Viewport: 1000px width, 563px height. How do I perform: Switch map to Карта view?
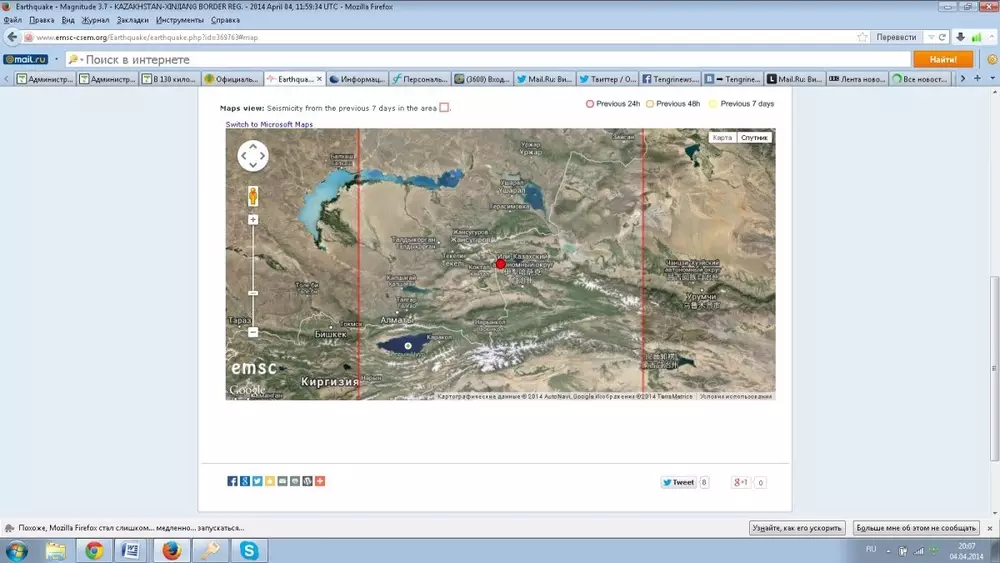722,137
